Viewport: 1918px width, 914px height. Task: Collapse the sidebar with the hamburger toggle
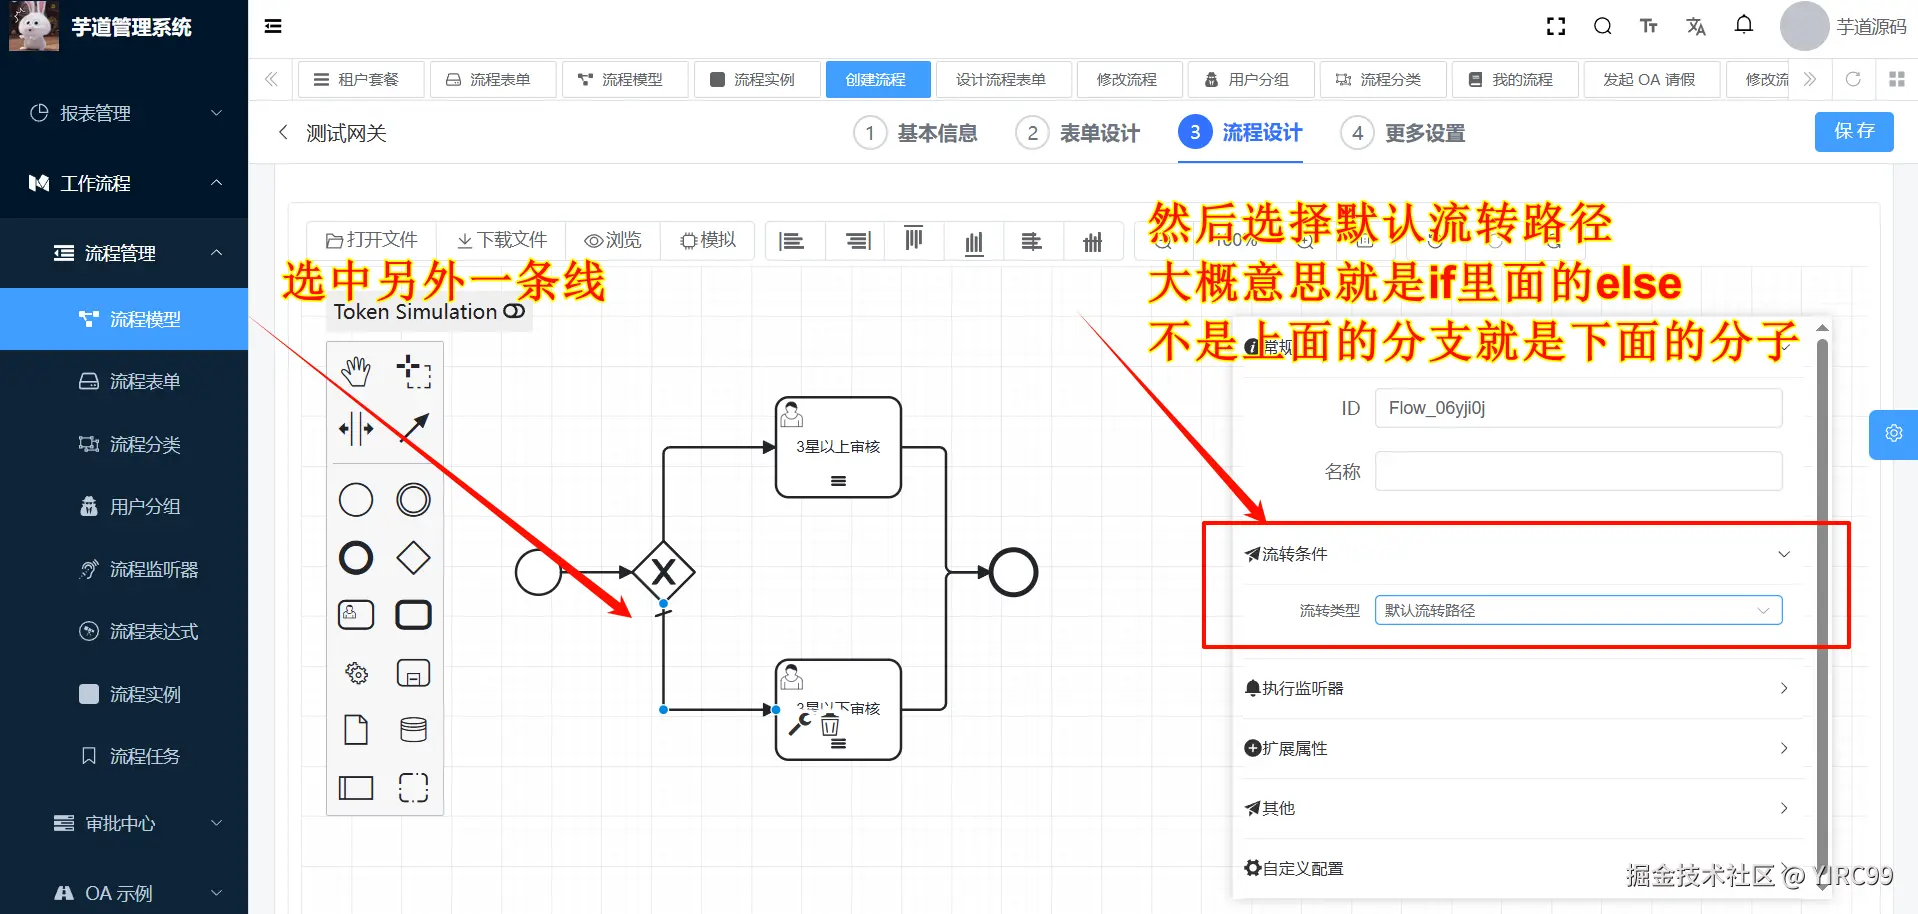pos(272,26)
